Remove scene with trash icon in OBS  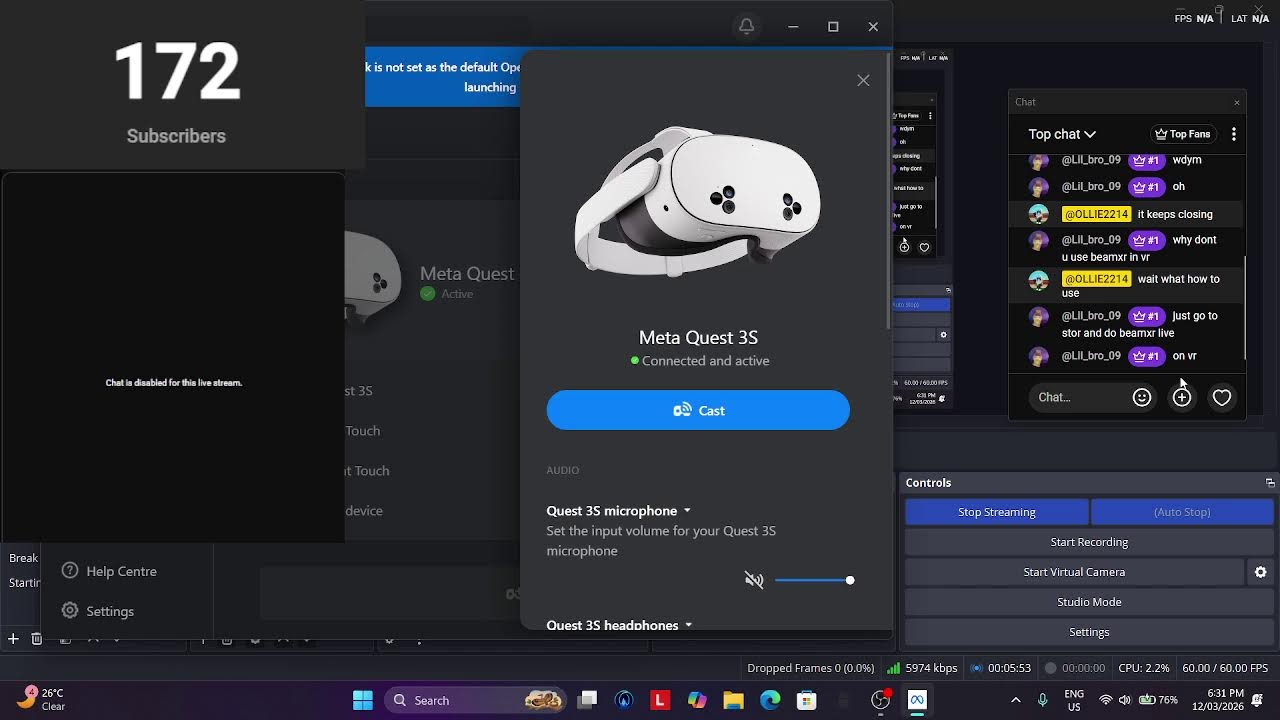tap(37, 638)
